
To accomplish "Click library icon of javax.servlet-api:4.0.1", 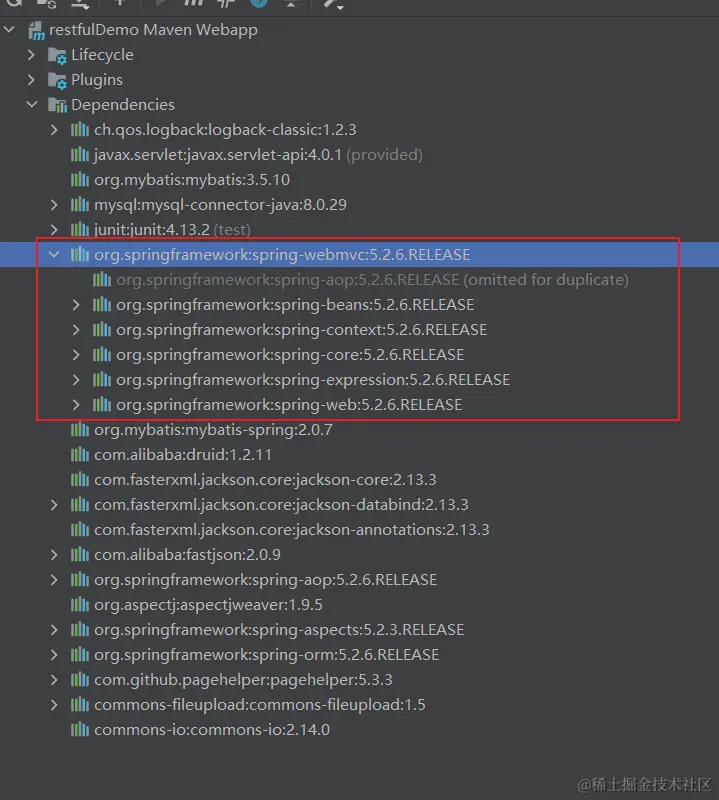I will (80, 155).
